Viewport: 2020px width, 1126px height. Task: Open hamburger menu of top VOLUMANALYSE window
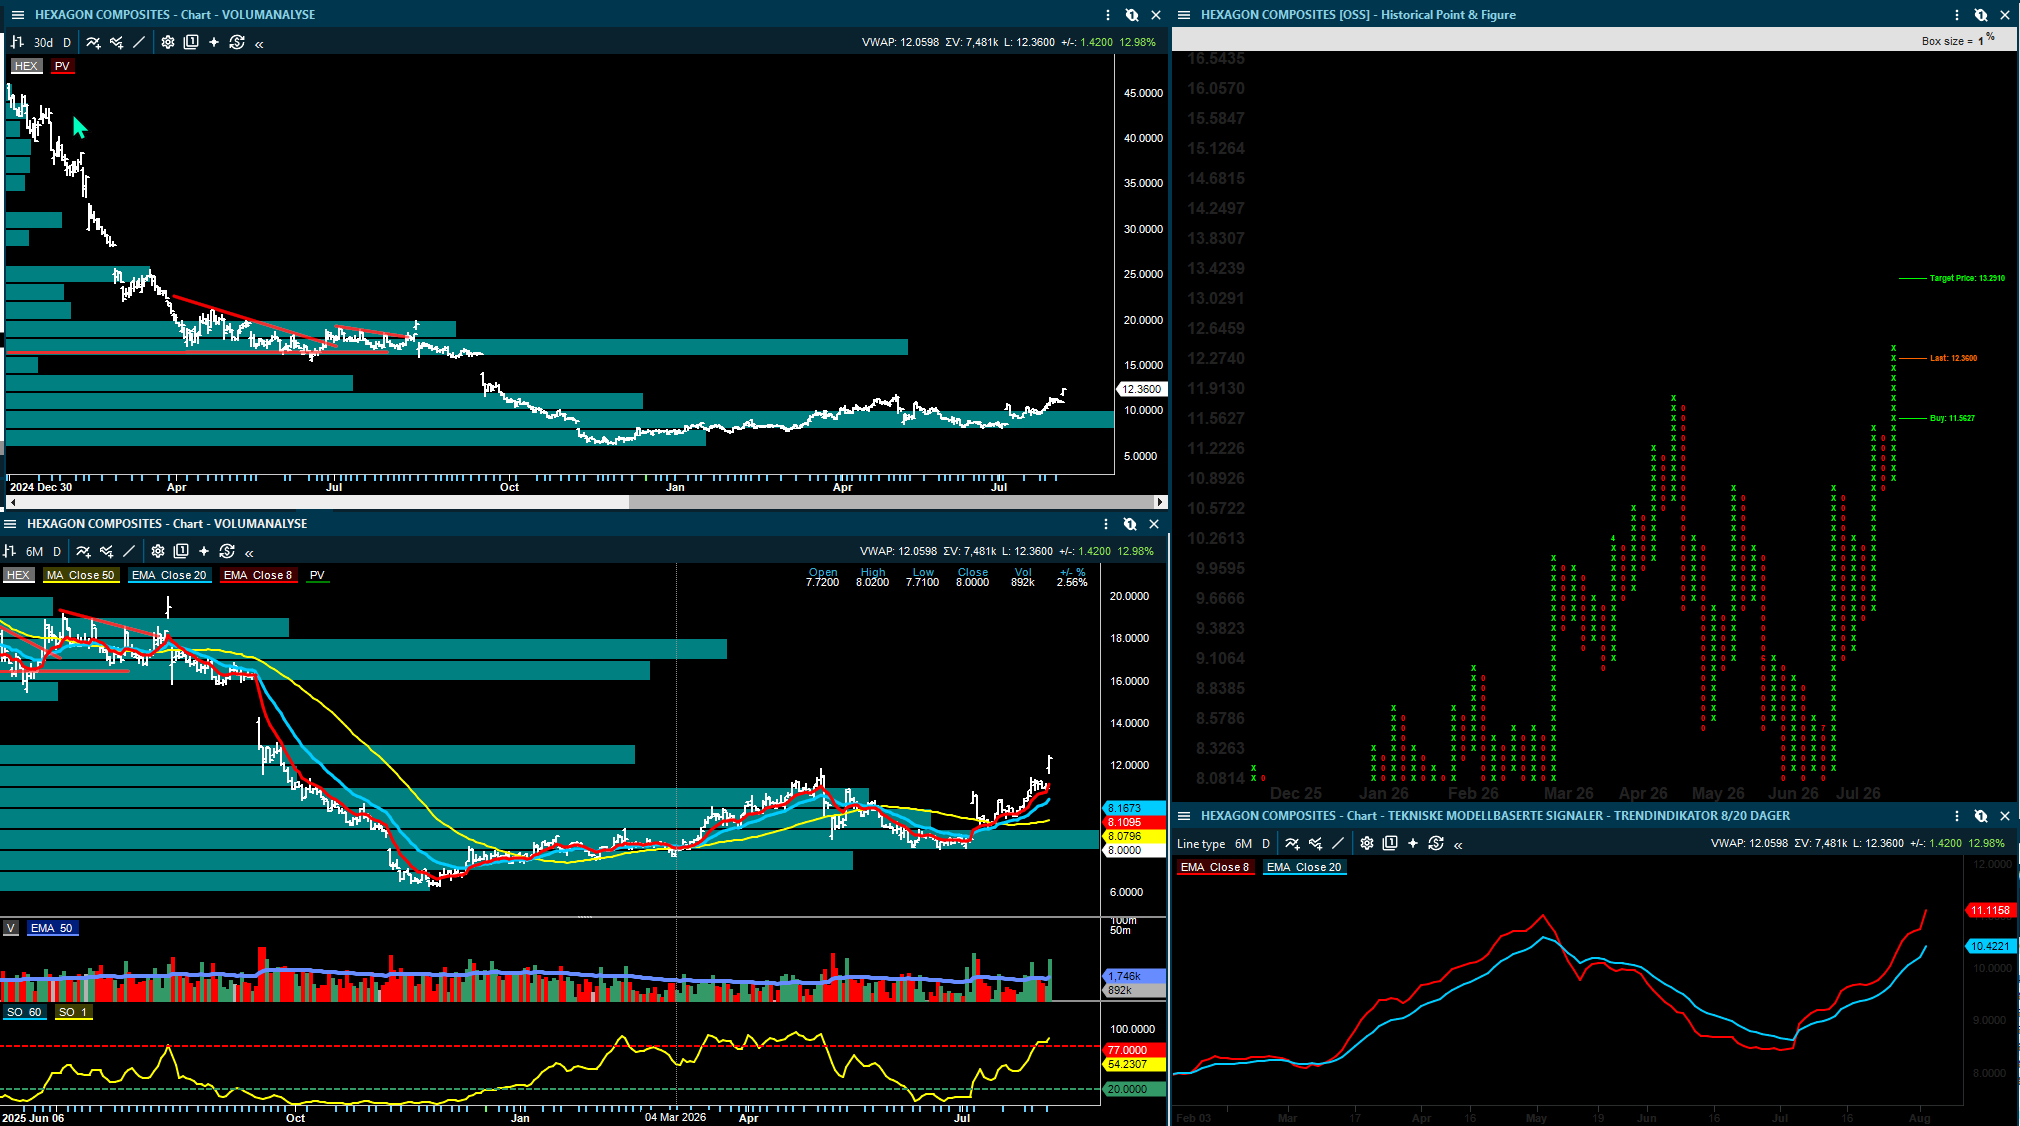[x=17, y=15]
